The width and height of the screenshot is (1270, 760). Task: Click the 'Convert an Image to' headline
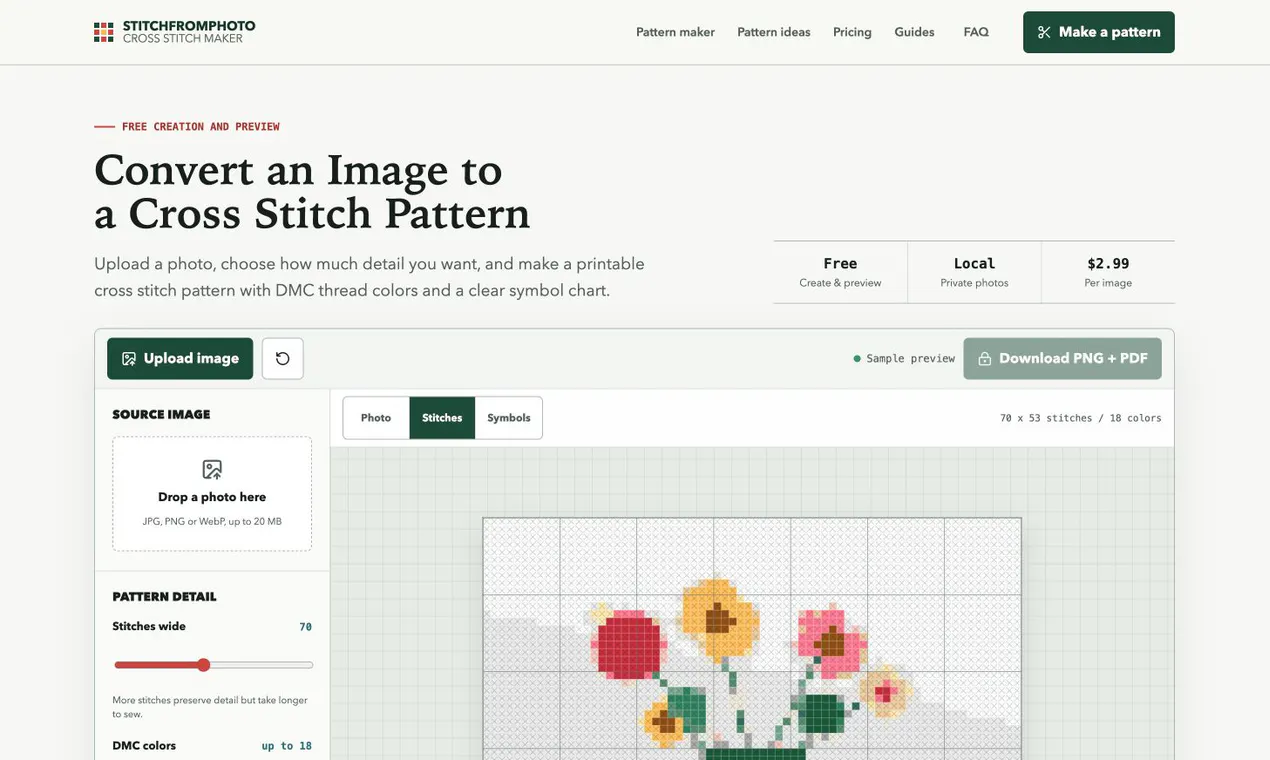click(x=298, y=169)
